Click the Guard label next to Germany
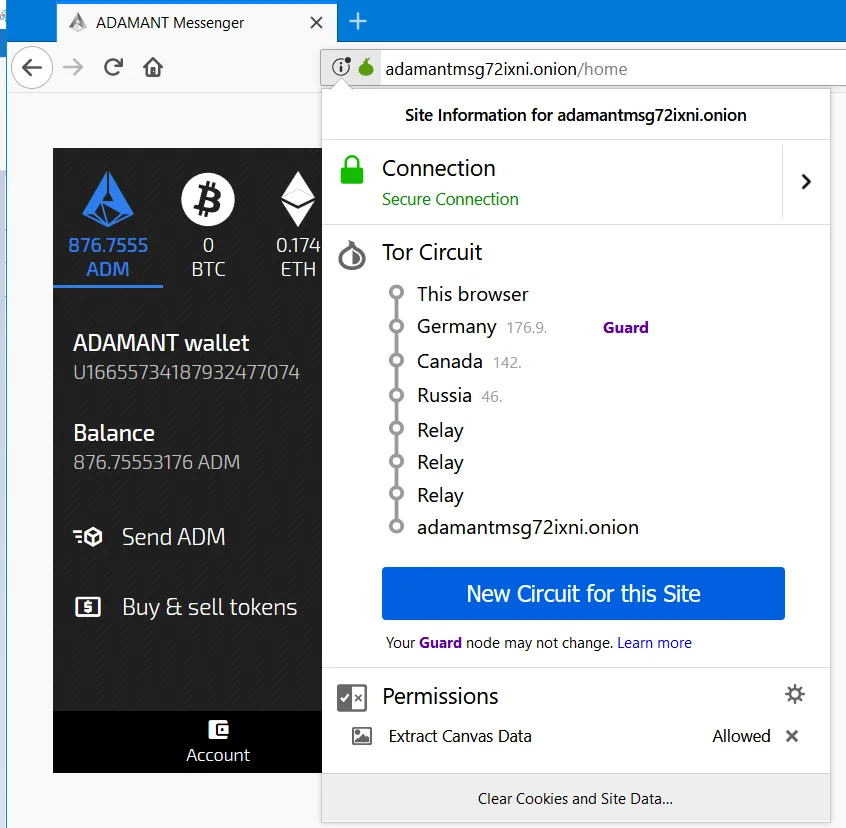 625,327
